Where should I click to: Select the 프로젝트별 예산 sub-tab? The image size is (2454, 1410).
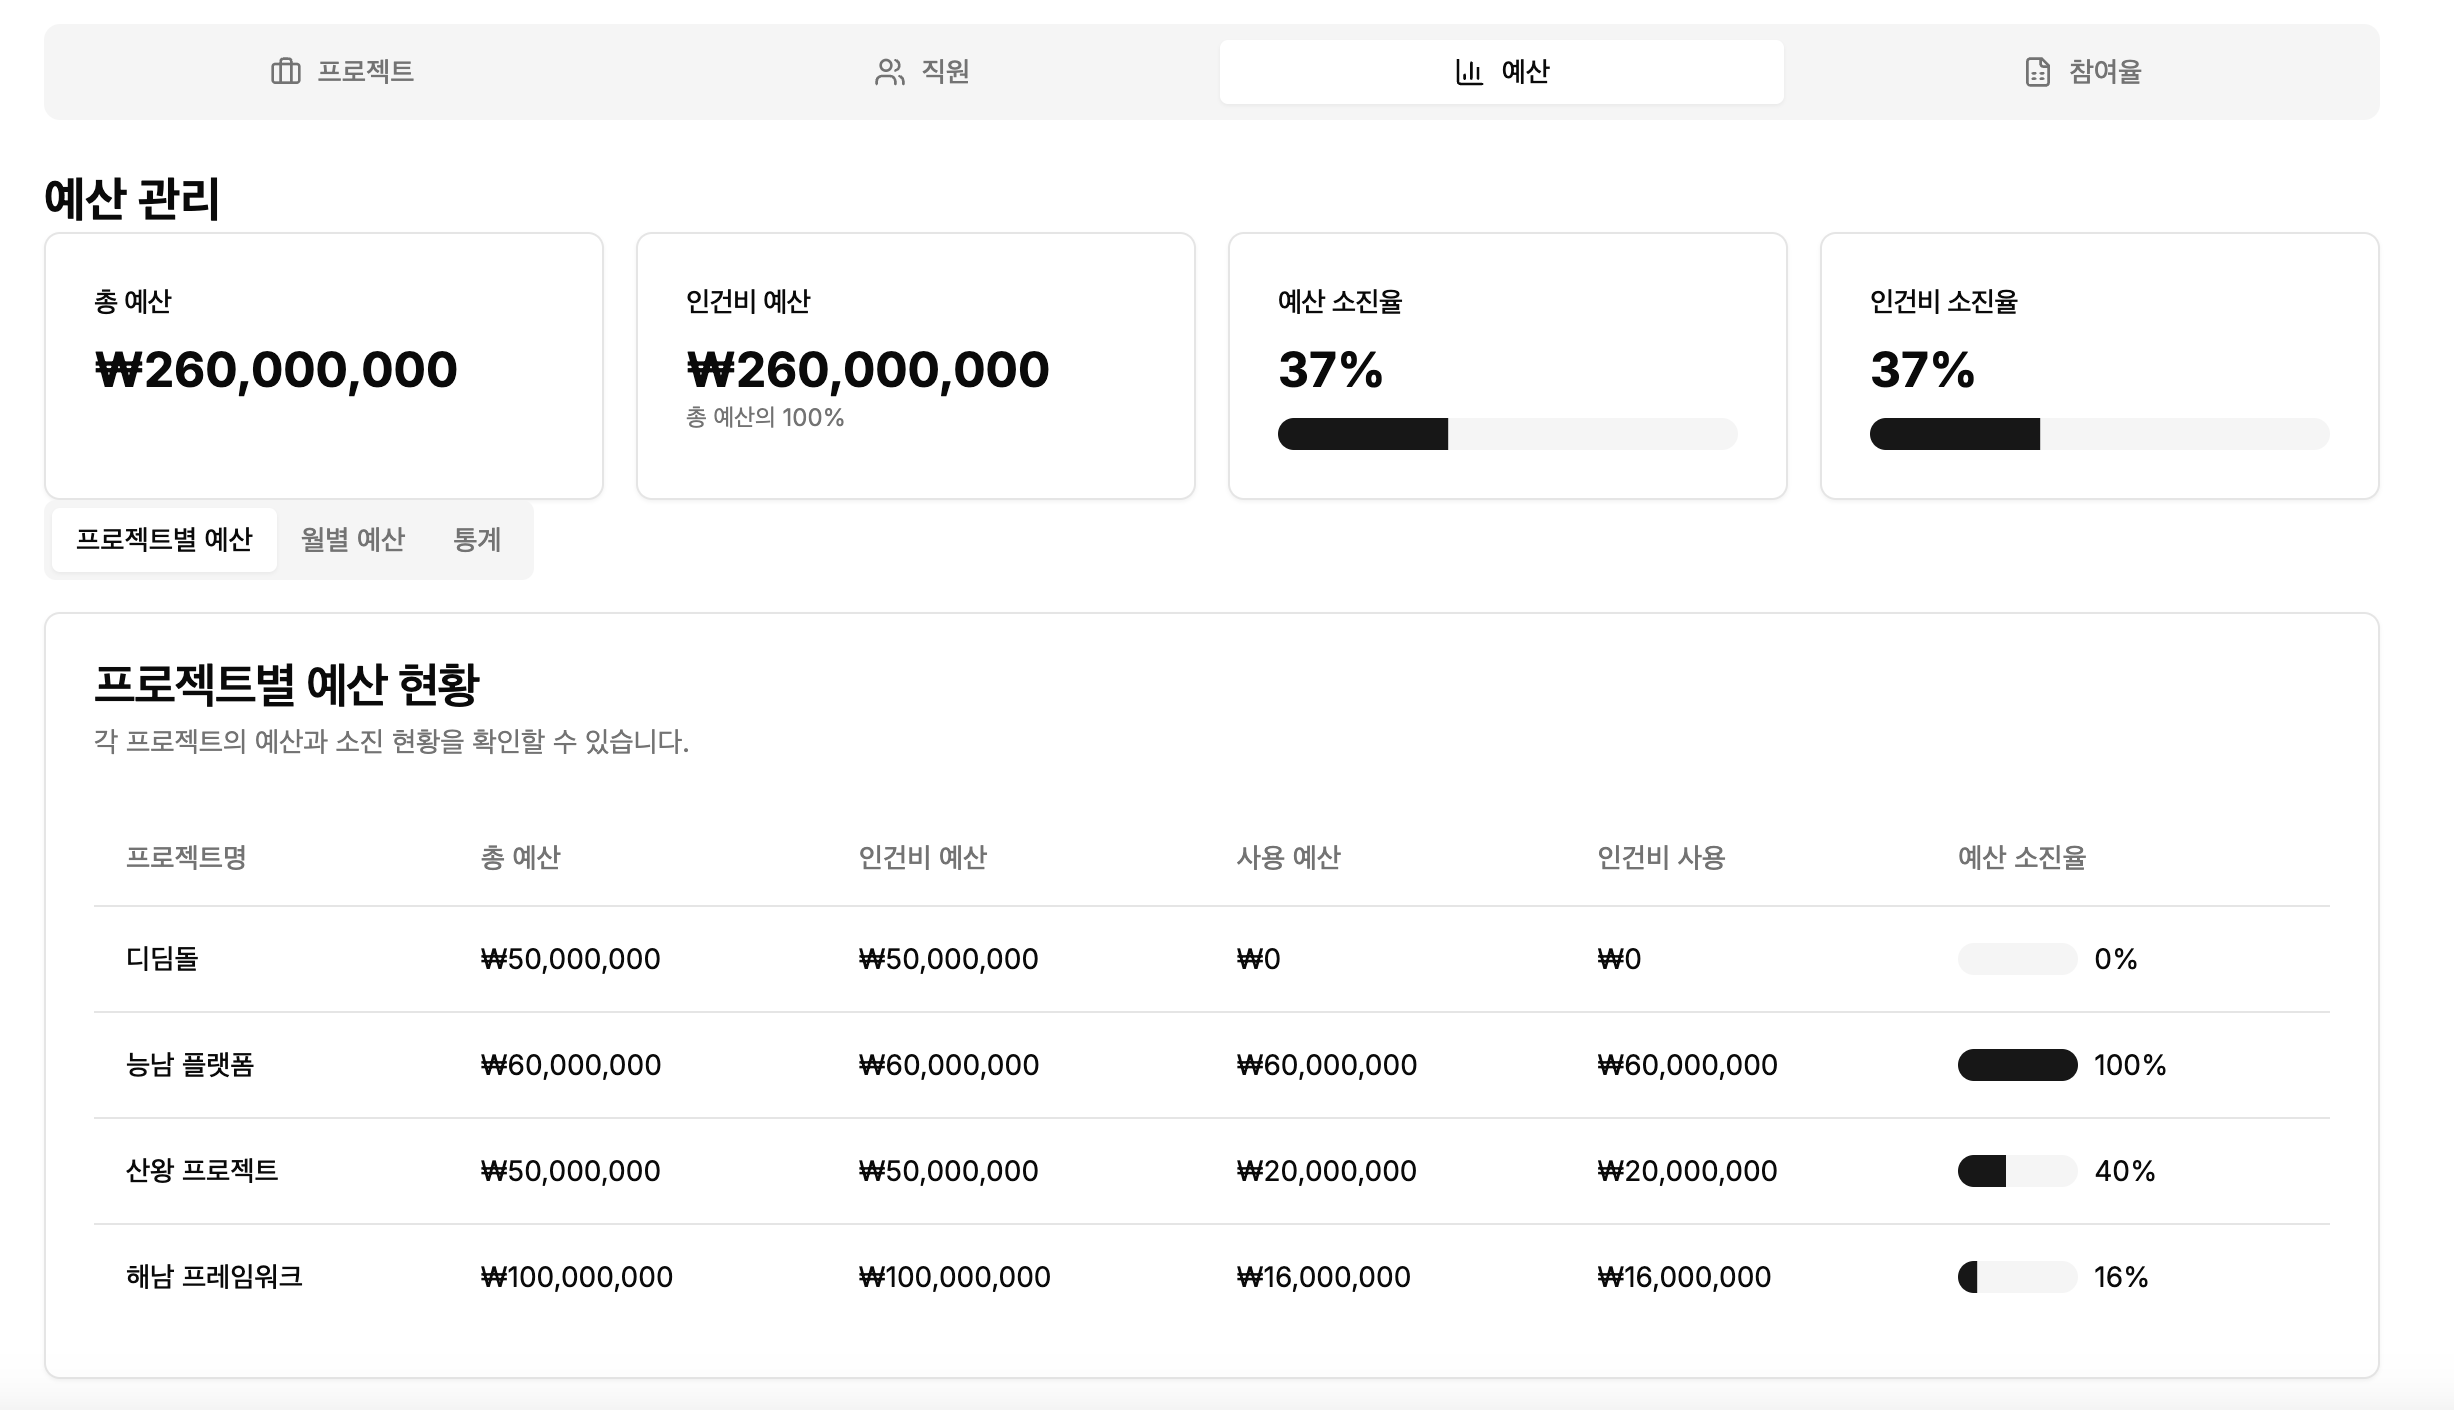click(164, 540)
